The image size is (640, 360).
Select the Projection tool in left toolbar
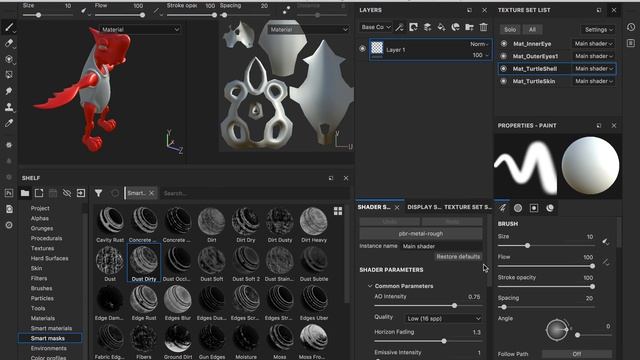(9, 59)
